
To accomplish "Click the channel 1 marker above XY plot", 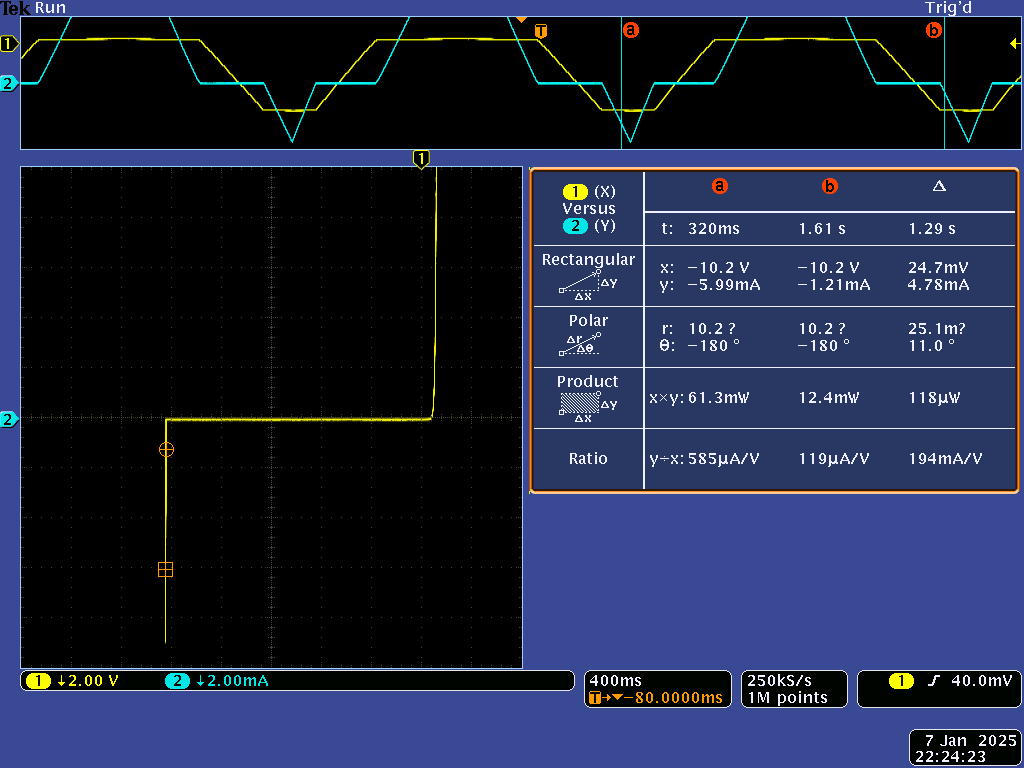I will (421, 158).
